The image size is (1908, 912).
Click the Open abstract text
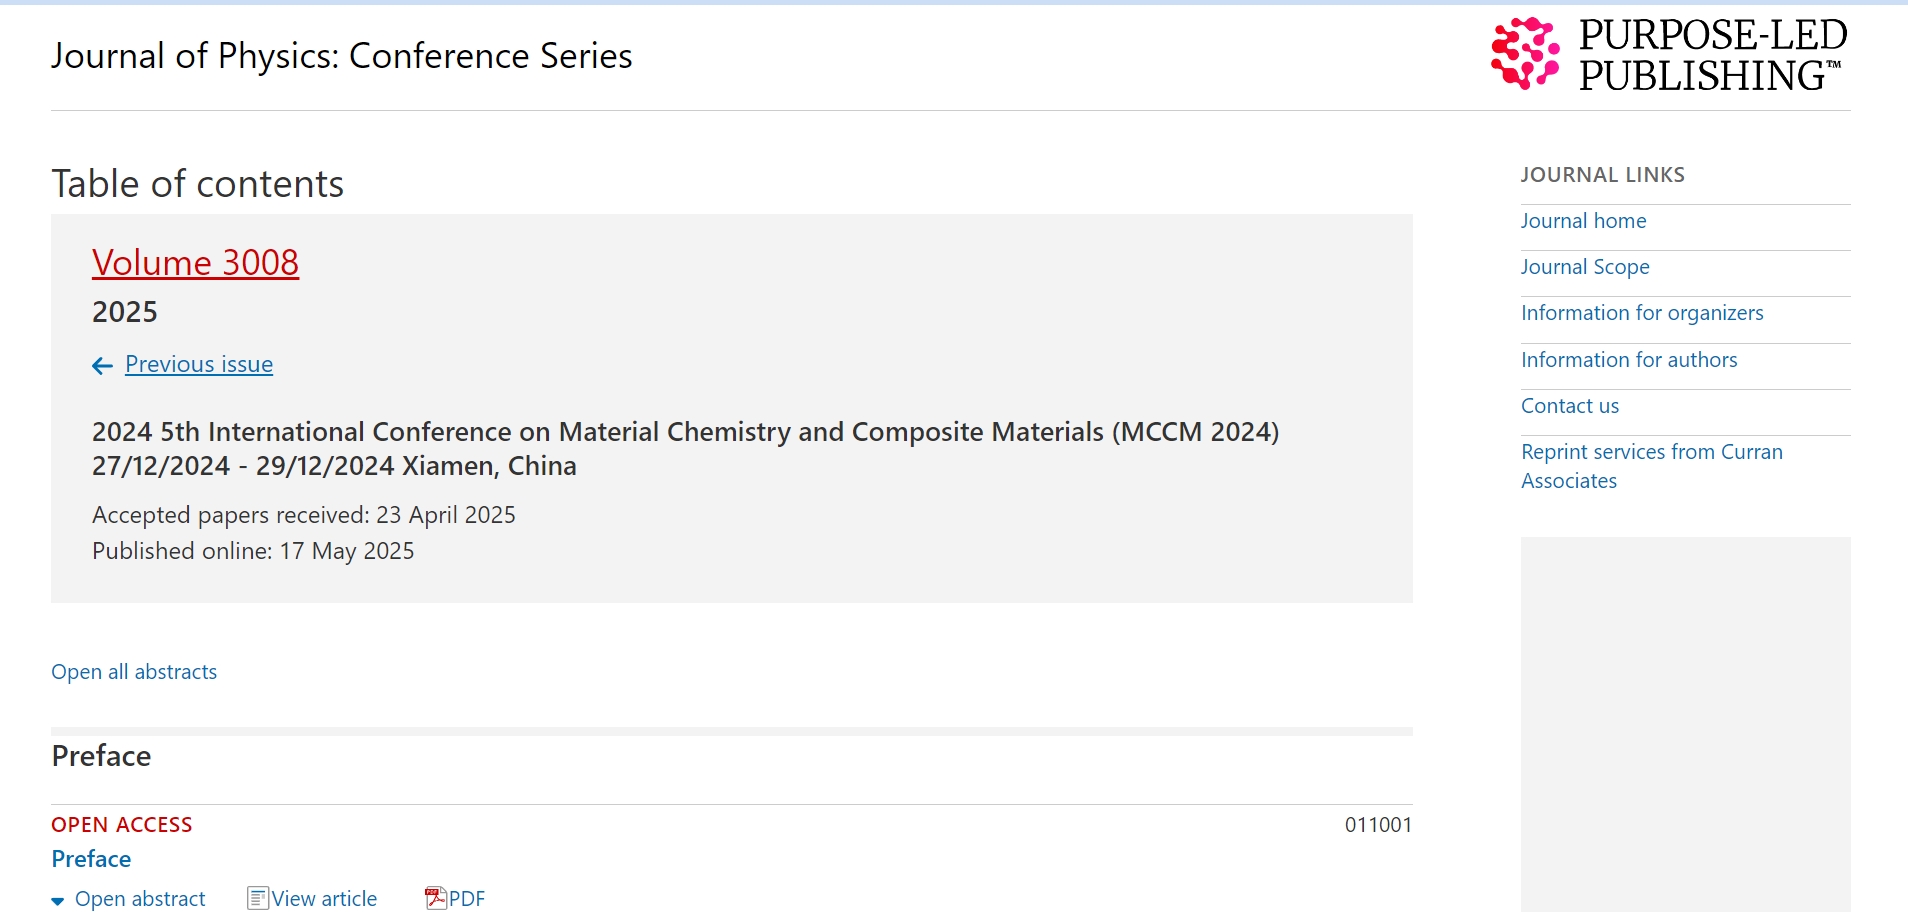click(x=140, y=899)
